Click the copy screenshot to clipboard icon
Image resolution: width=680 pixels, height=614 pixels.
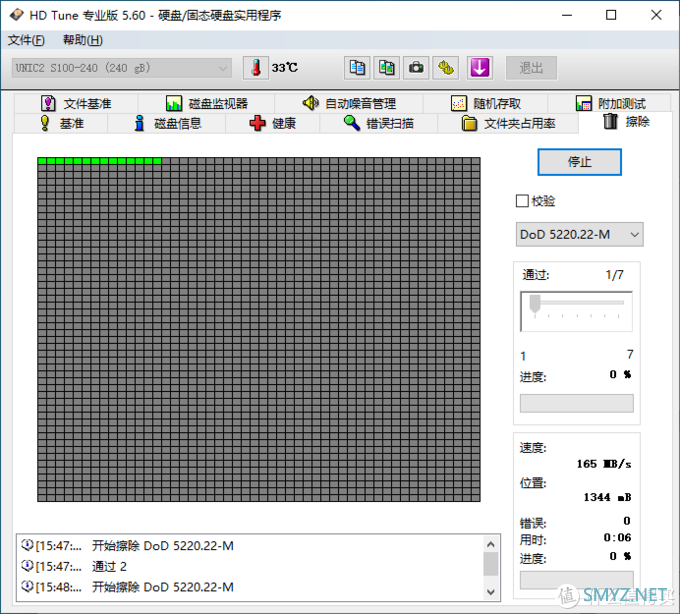(x=386, y=68)
